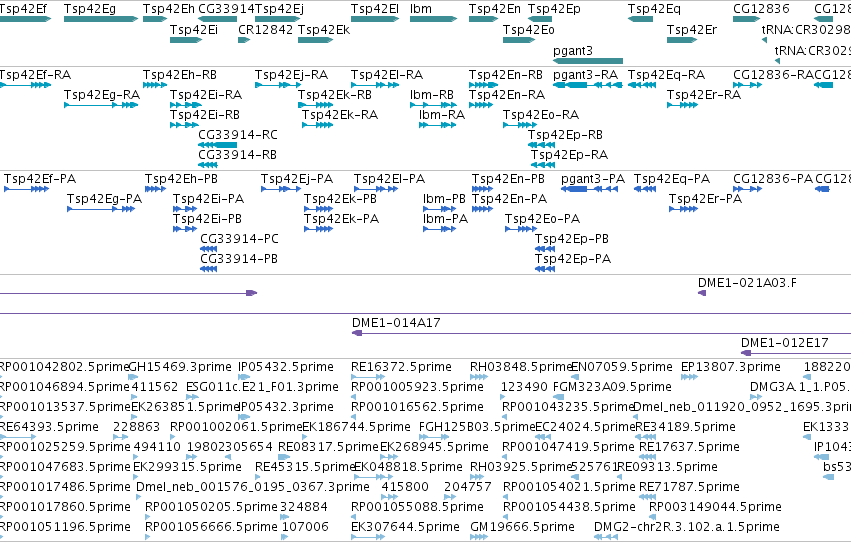Screen dimensions: 851x542
Task: Select the Tsp42Ei-RB transcript
Action: tap(184, 125)
